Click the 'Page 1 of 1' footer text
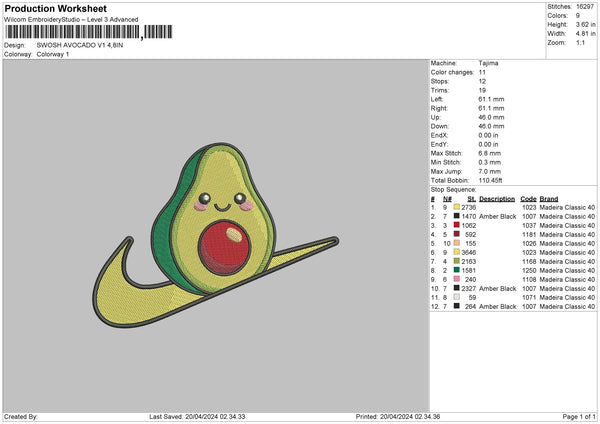This screenshot has width=600, height=424. click(579, 416)
